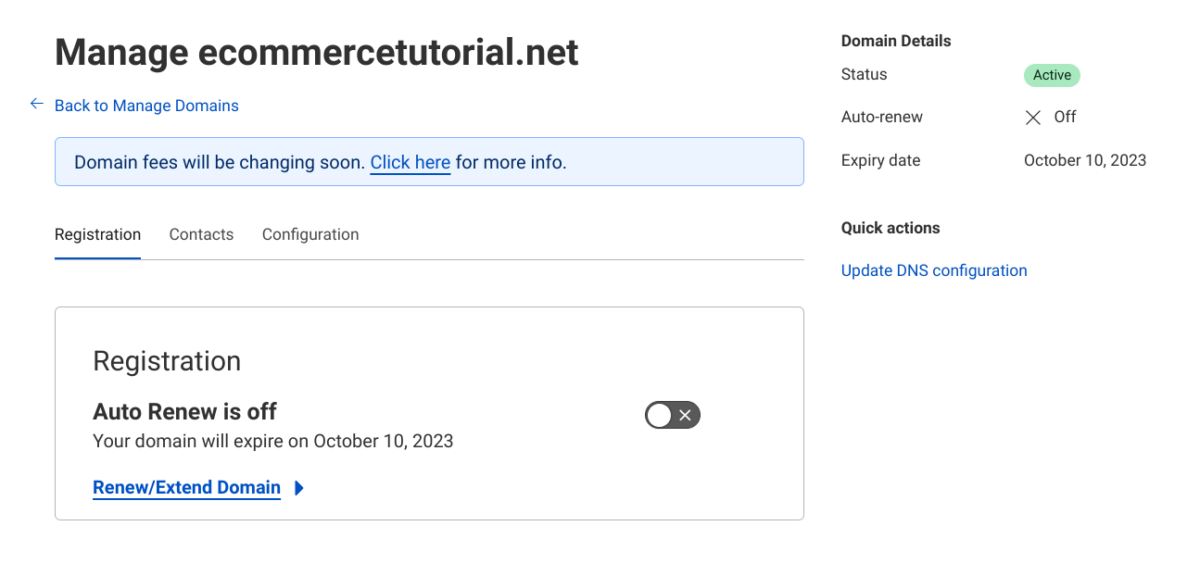The height and width of the screenshot is (576, 1200).
Task: Click the Renew/Extend Domain link
Action: [x=186, y=488]
